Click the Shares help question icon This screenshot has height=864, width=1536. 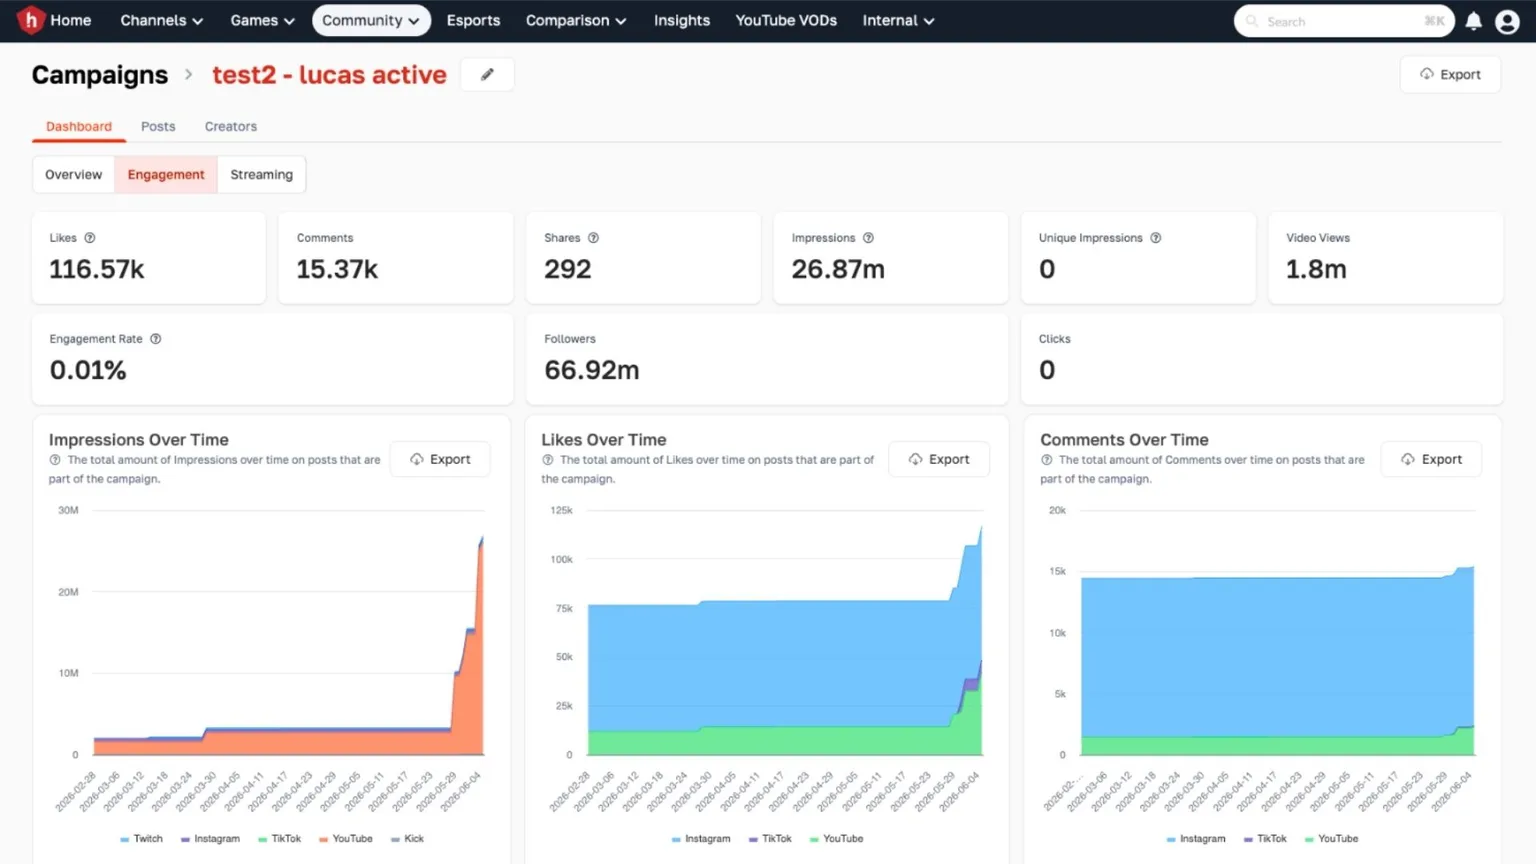593,238
